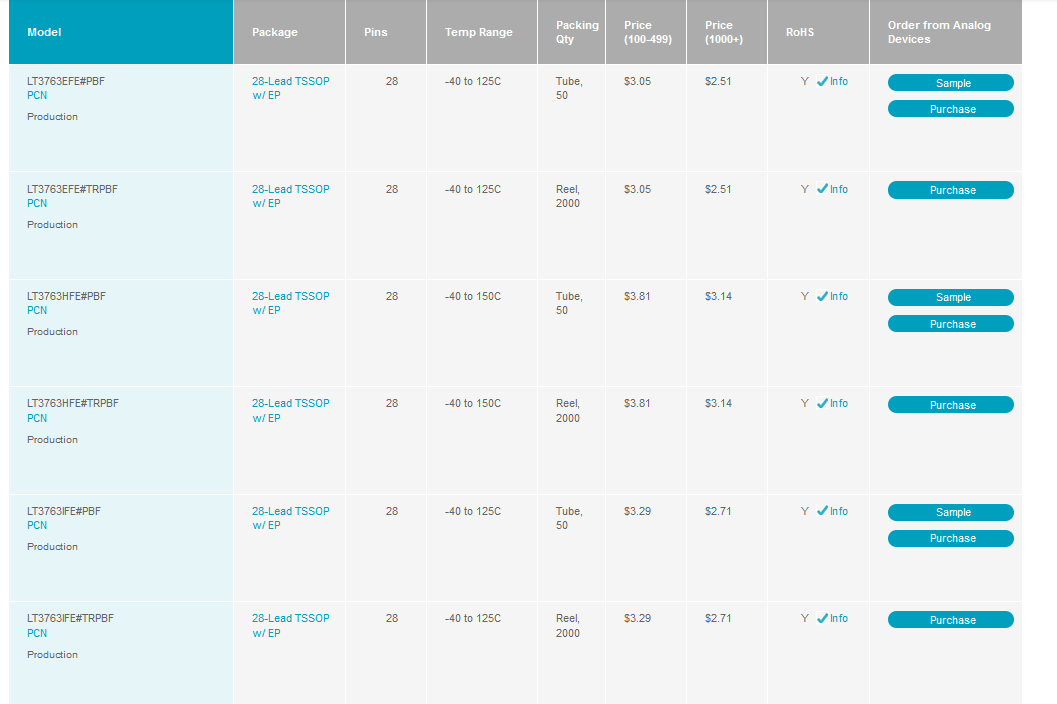This screenshot has width=1057, height=704.
Task: Open 28-Lead TSSOP package link for LT3763EFE#TRPBF
Action: [291, 196]
